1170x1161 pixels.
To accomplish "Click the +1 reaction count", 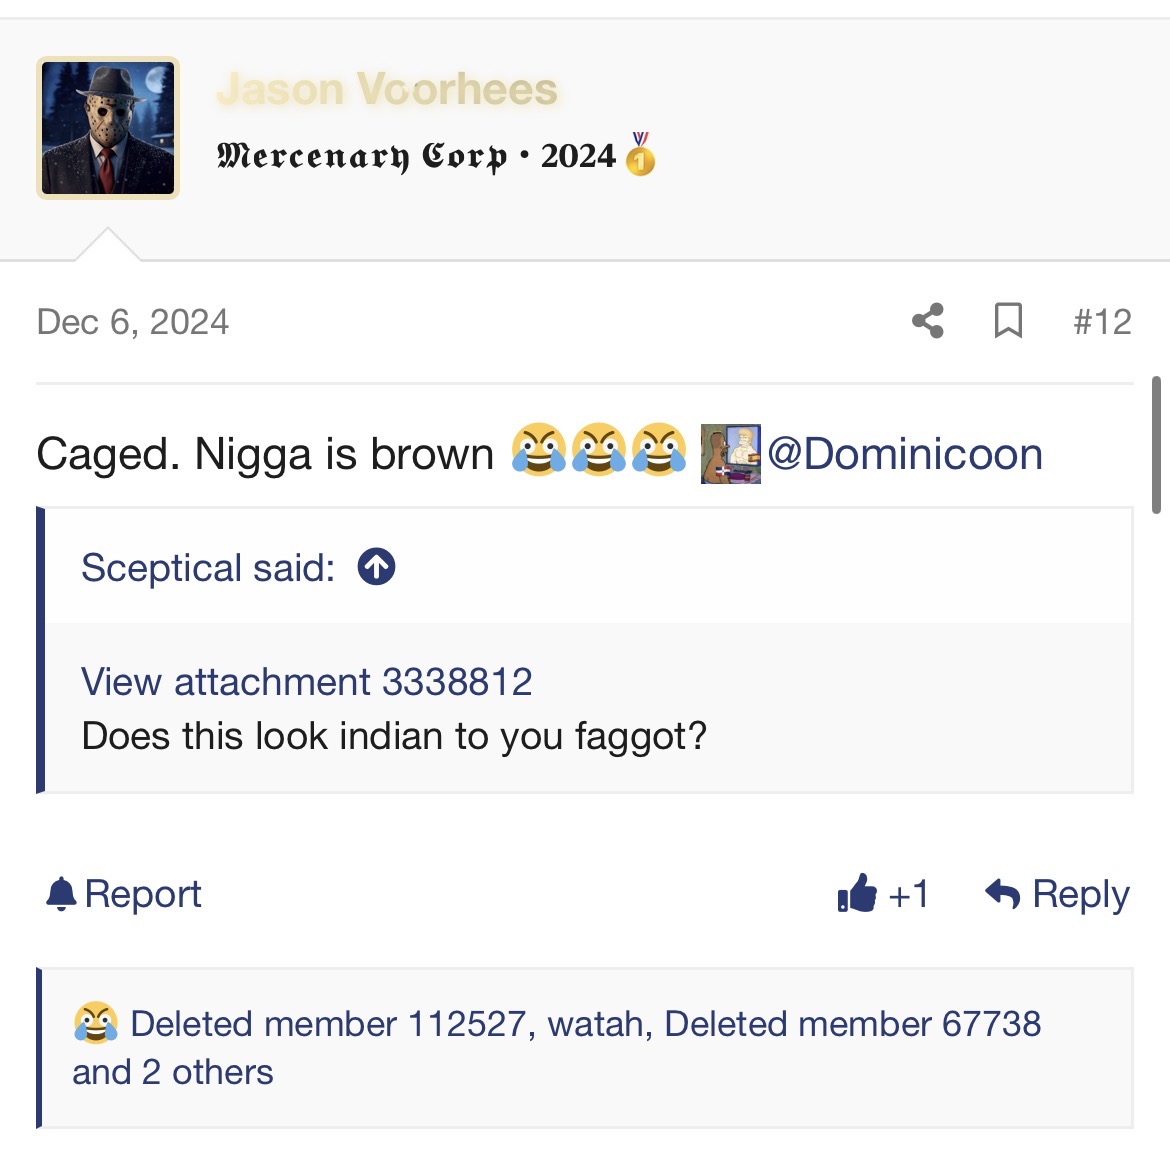I will point(908,894).
